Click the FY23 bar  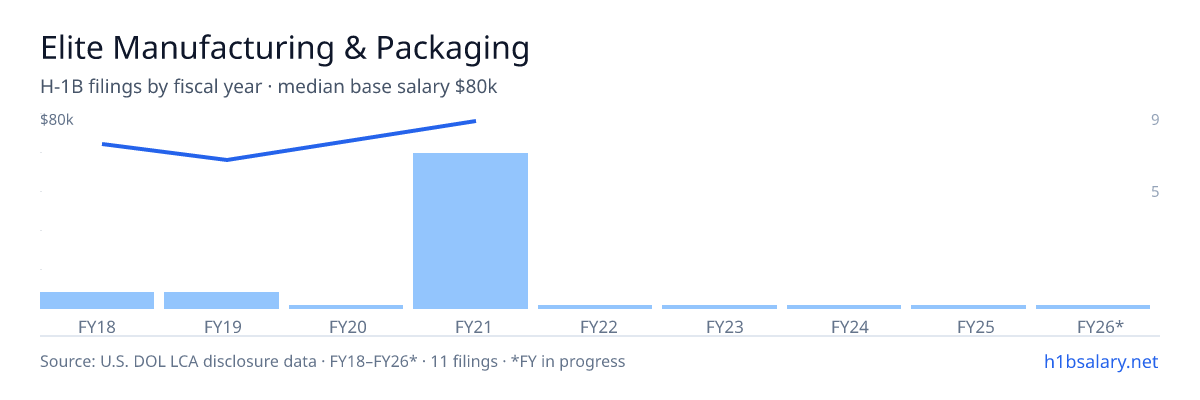tap(719, 307)
